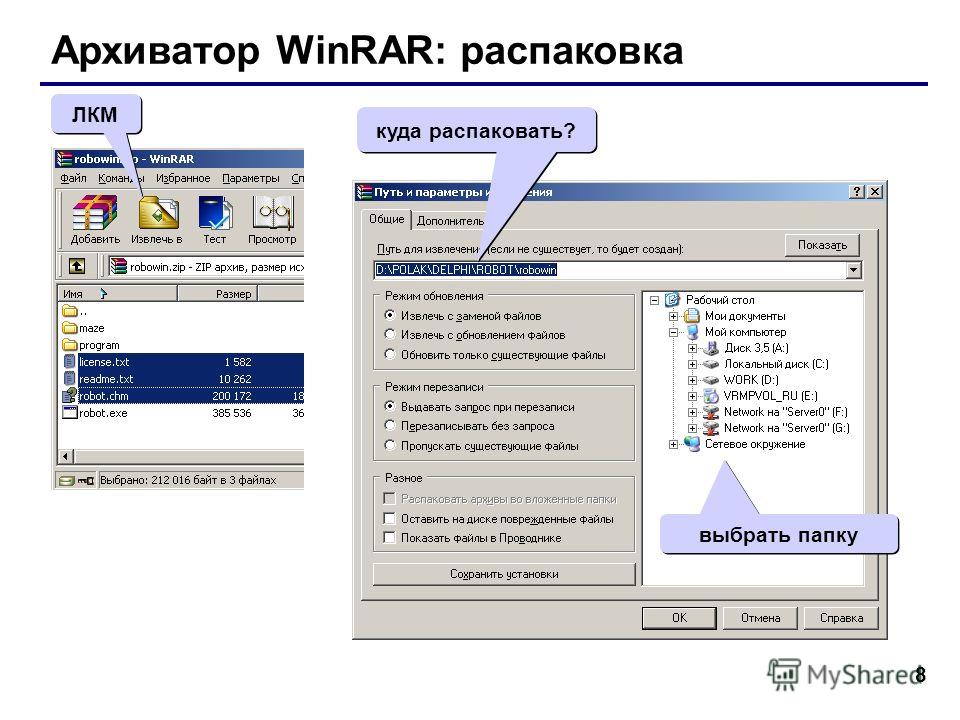Switch to the Дополнительно tab
Screen dimensions: 960x720
tap(450, 221)
